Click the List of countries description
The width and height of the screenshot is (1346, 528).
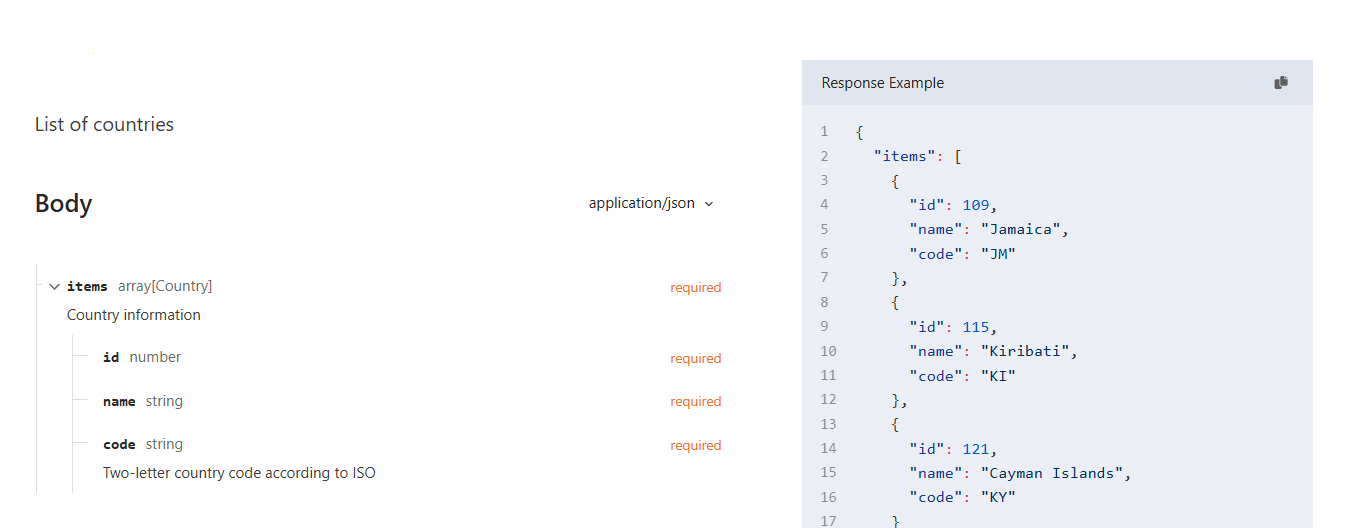click(x=104, y=125)
